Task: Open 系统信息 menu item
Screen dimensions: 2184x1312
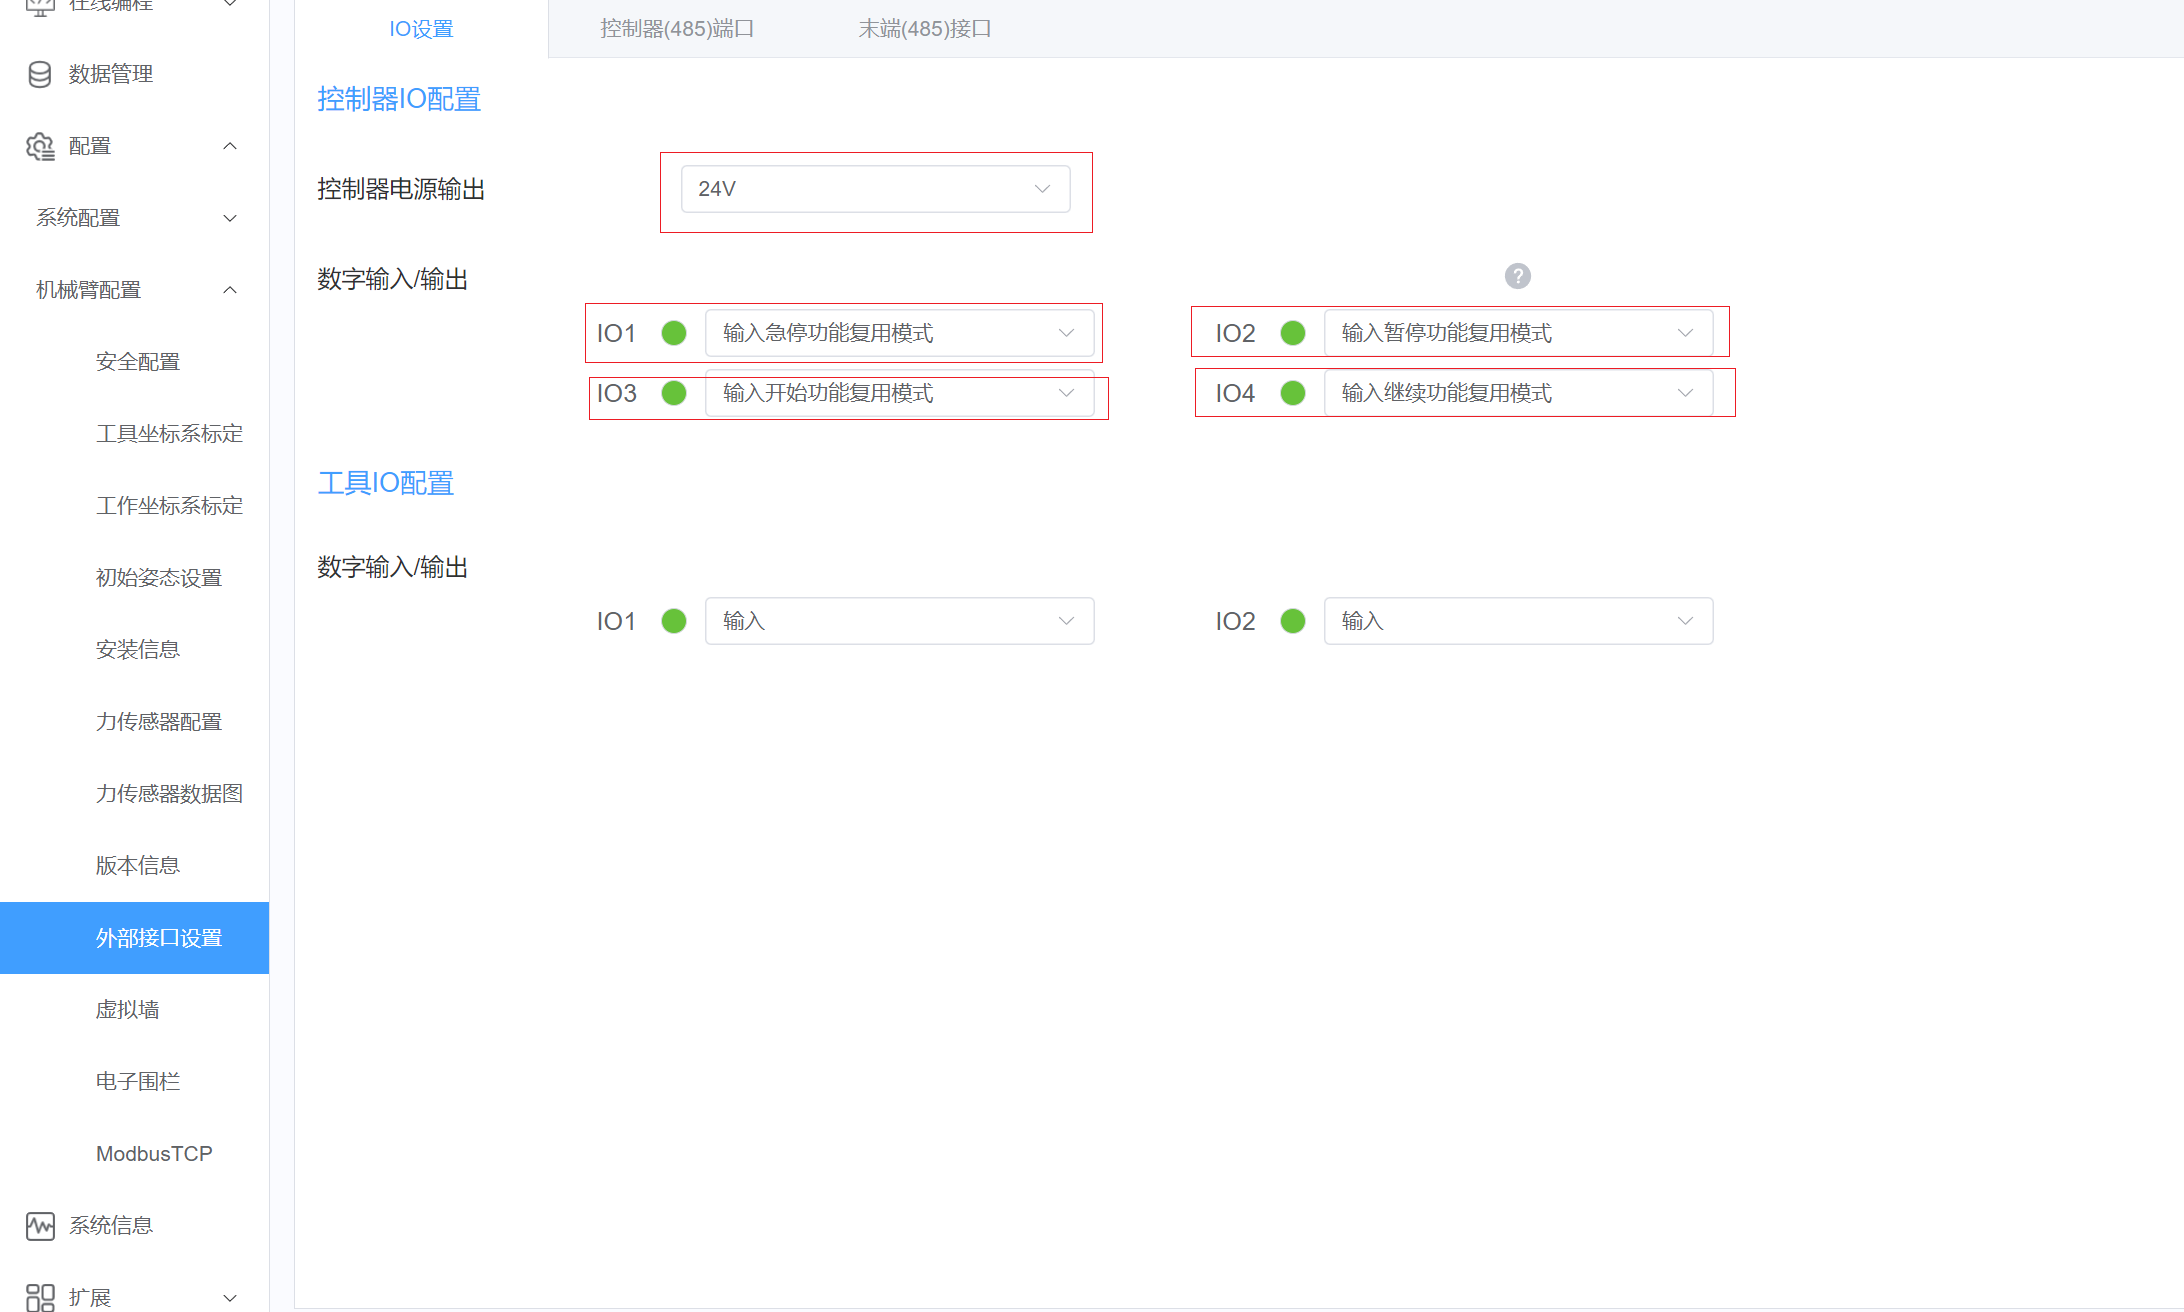Action: pos(134,1225)
